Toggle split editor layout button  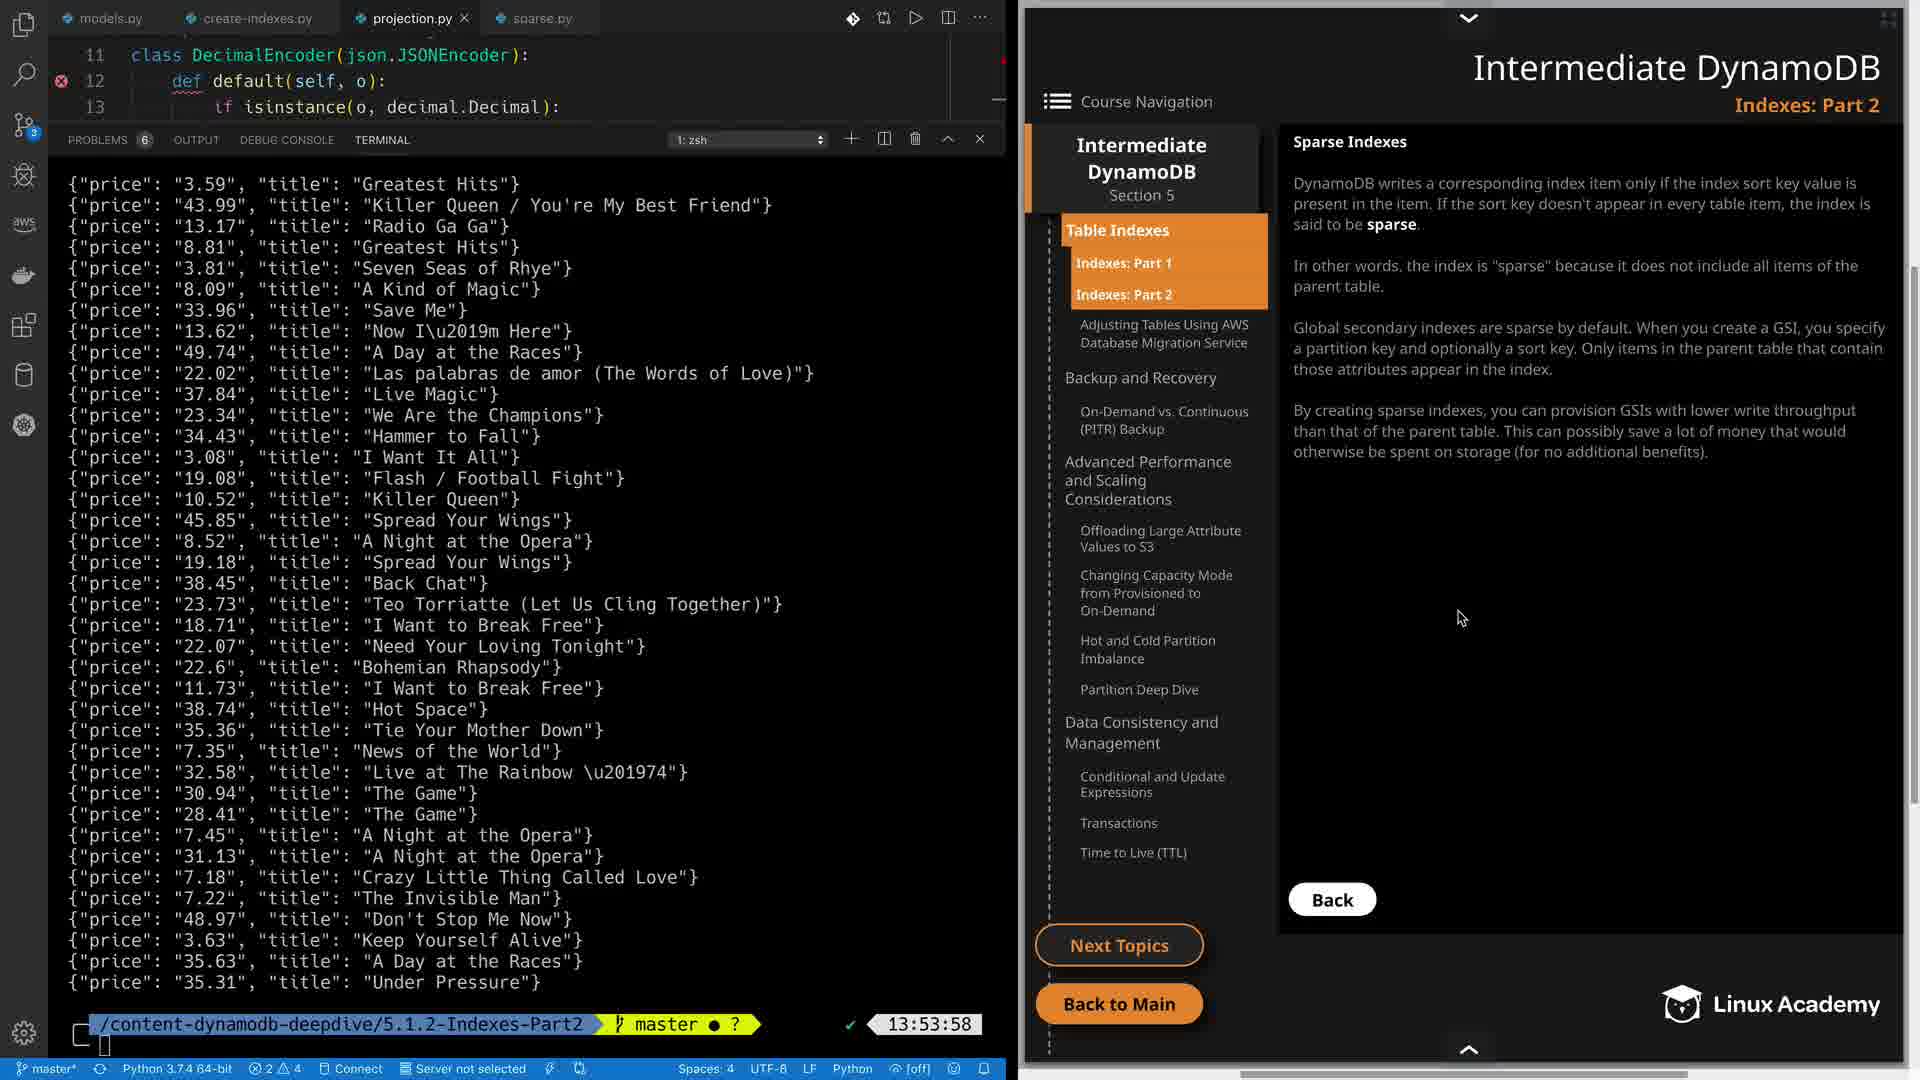(x=948, y=18)
